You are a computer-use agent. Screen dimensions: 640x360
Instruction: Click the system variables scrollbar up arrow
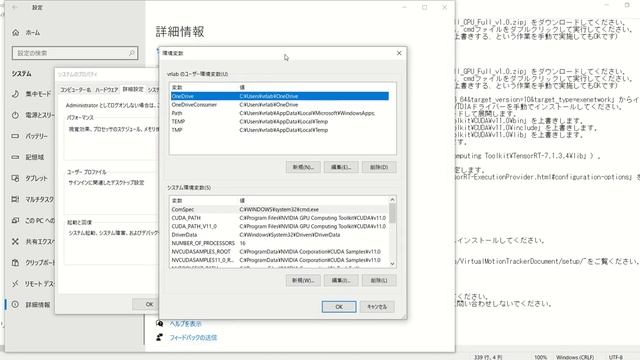392,200
